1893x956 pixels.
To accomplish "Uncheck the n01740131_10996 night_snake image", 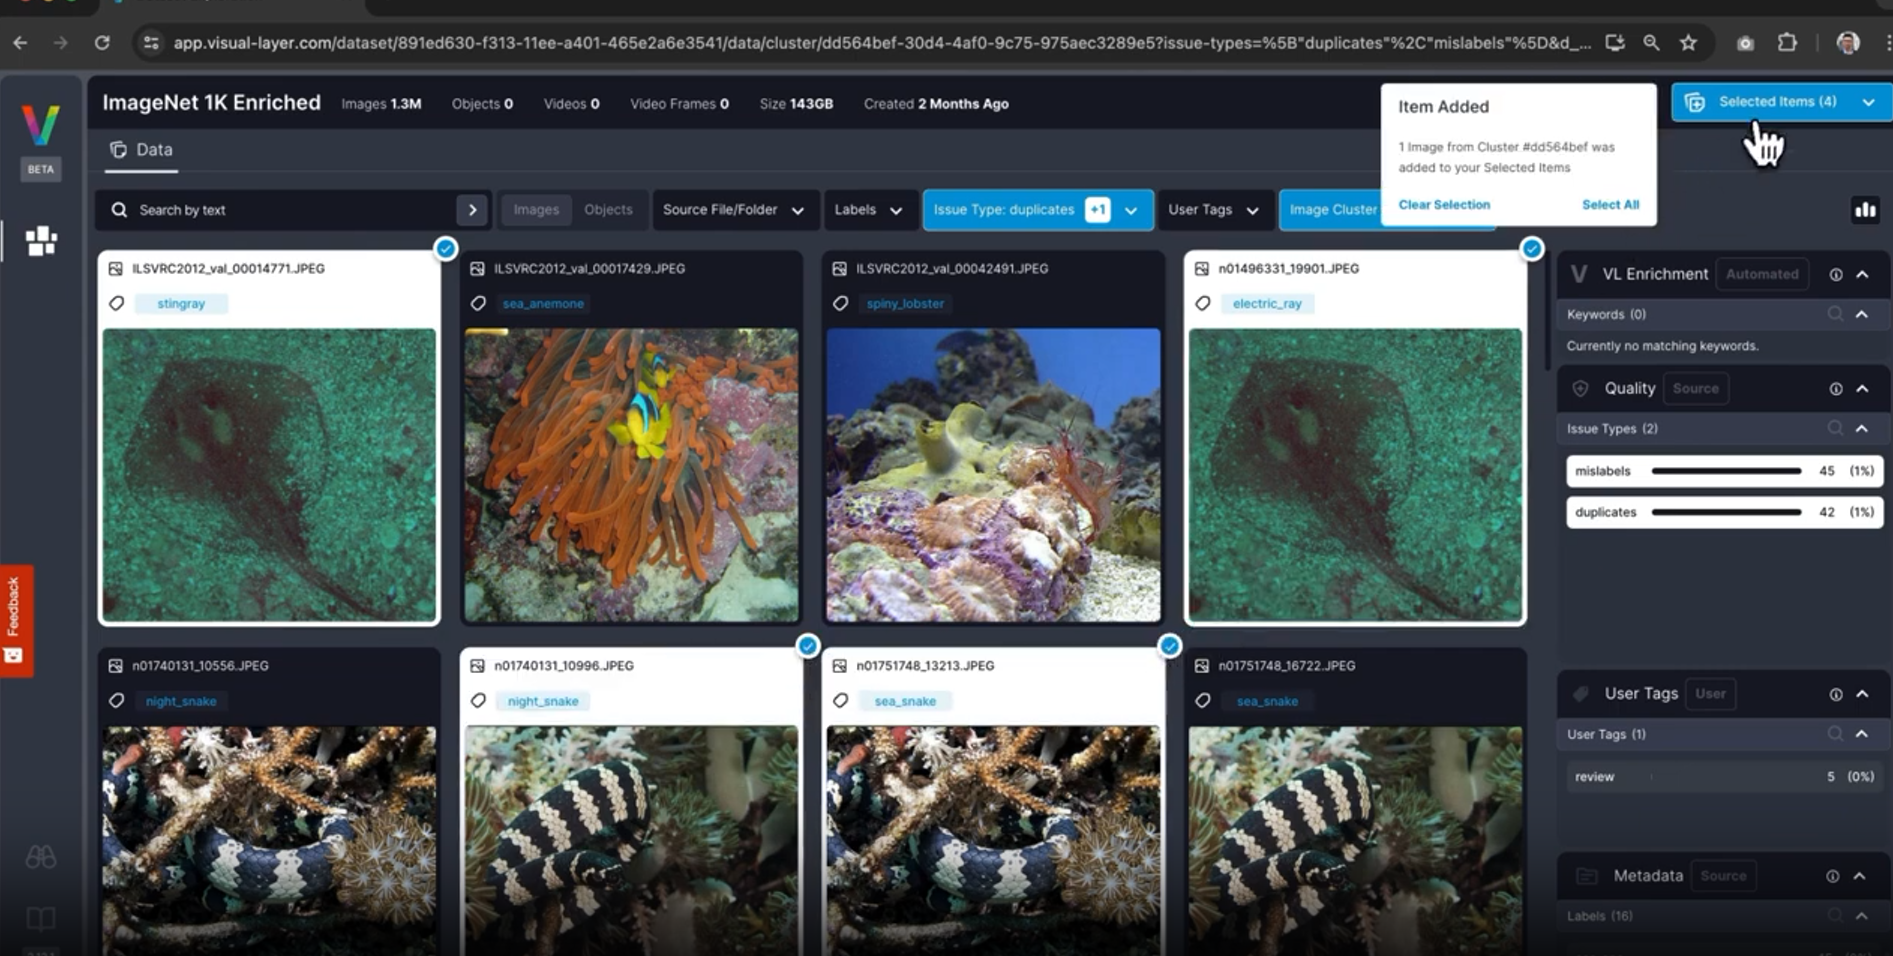I will pyautogui.click(x=808, y=646).
